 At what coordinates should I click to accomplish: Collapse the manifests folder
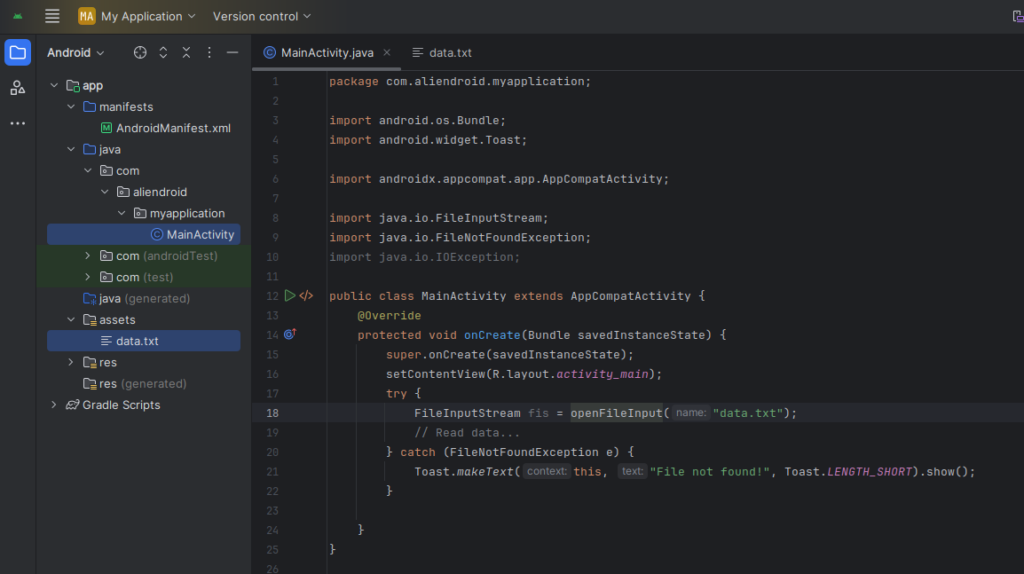click(x=71, y=107)
